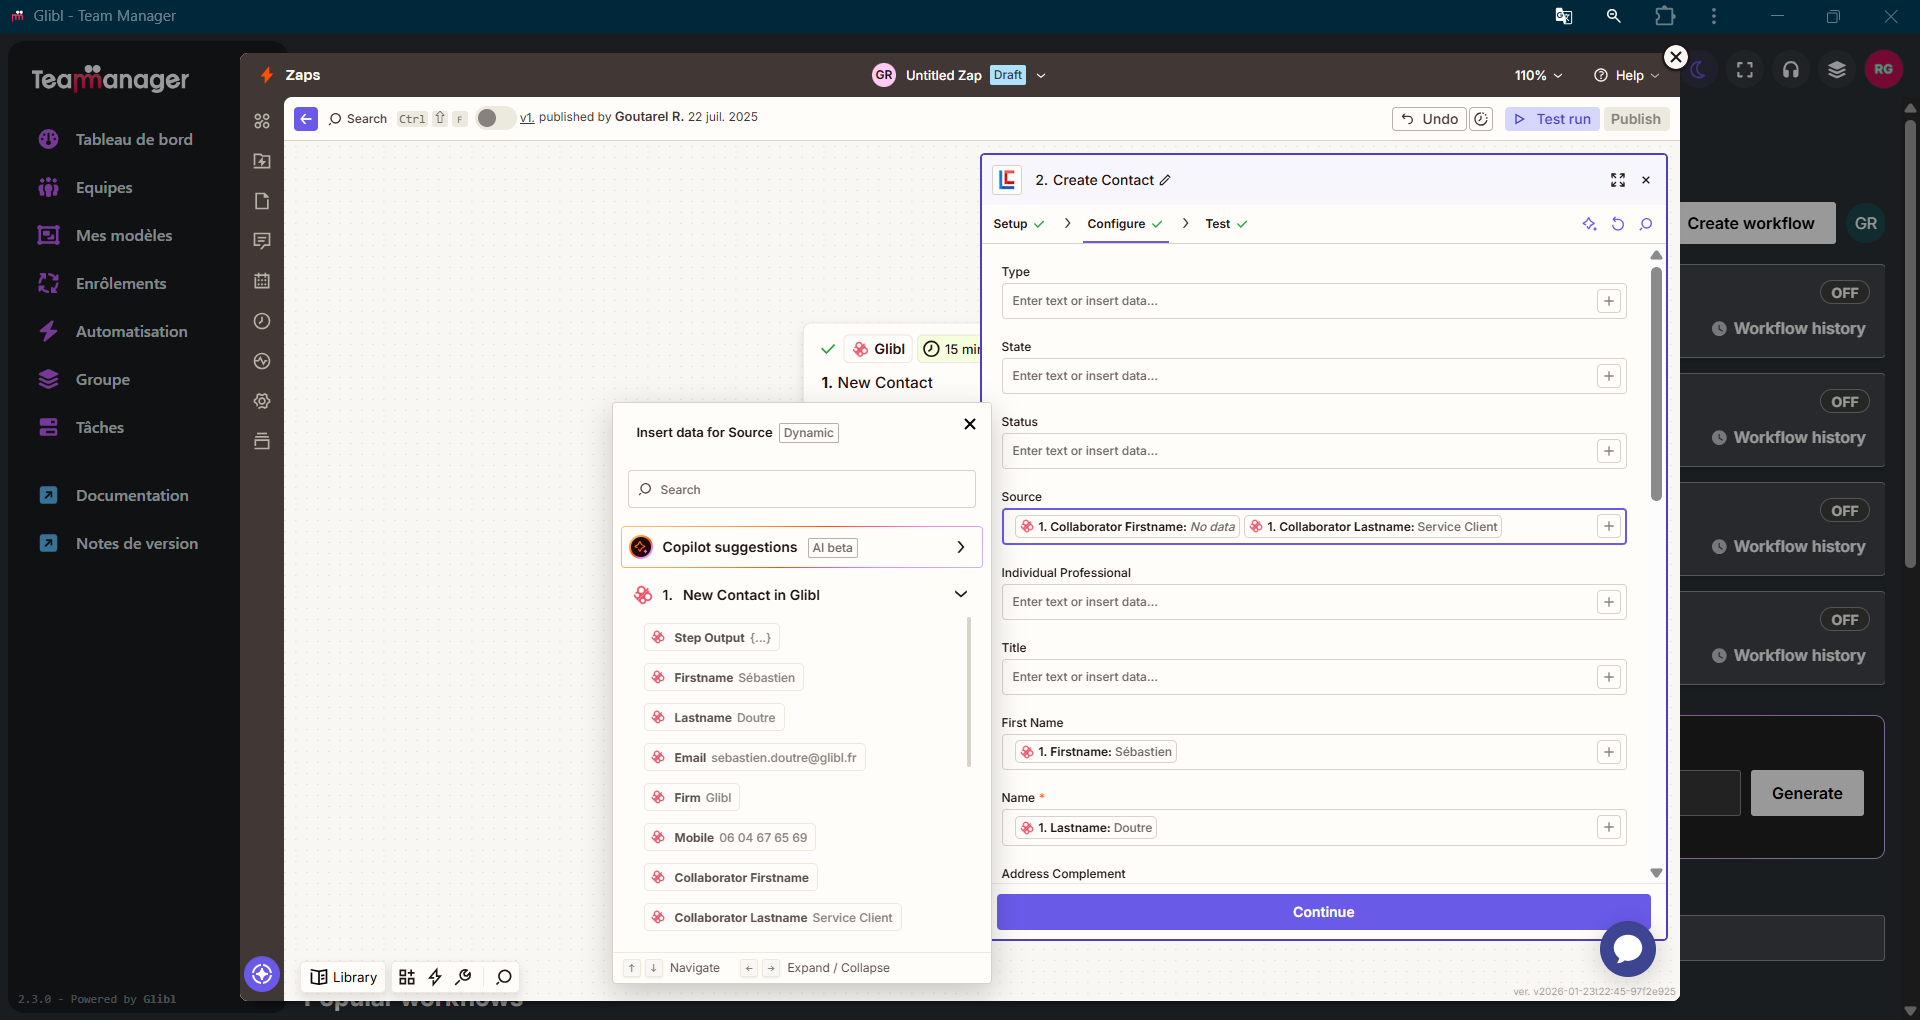Toggle the first workflow OFF switch
The width and height of the screenshot is (1920, 1020).
[x=1844, y=293]
